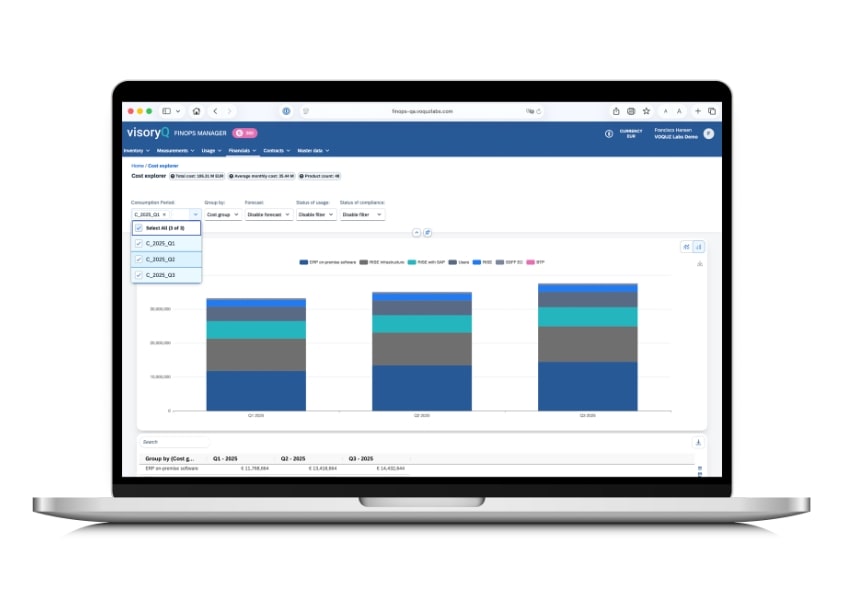Switch to line chart view icon
This screenshot has width=844, height=589.
[x=686, y=247]
